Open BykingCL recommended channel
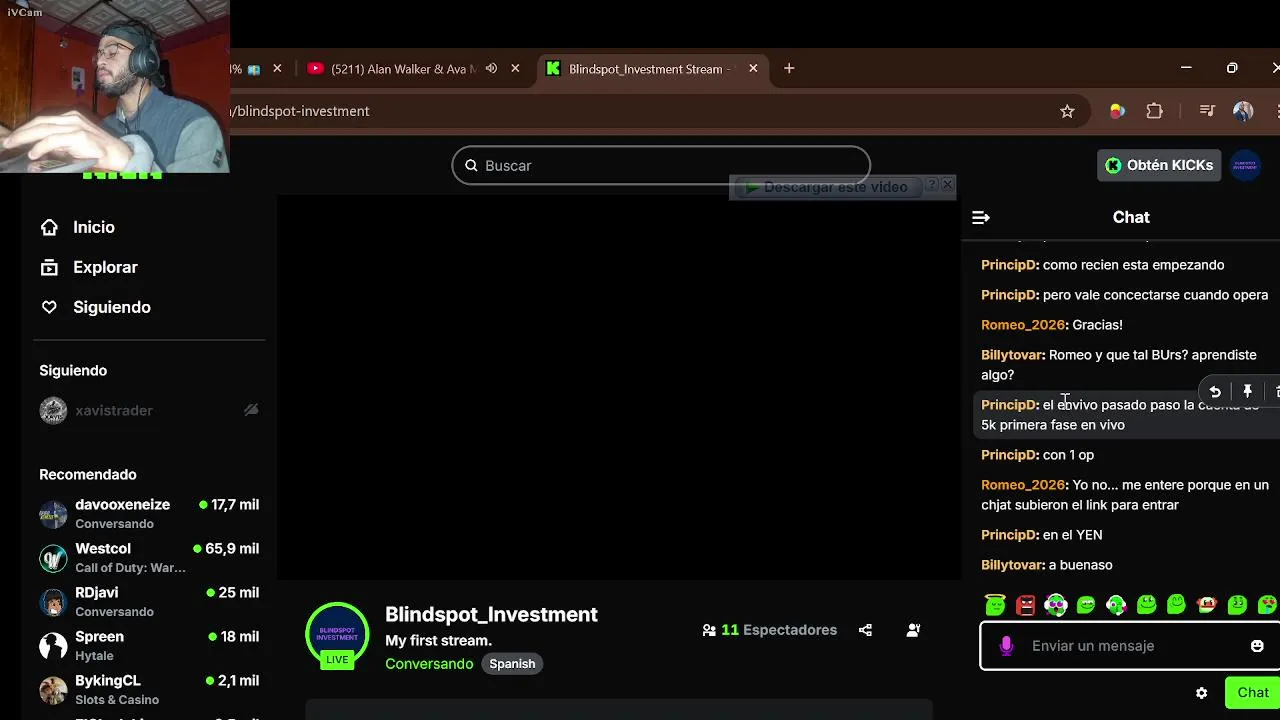Screen dimensions: 1280x720 tap(148, 689)
